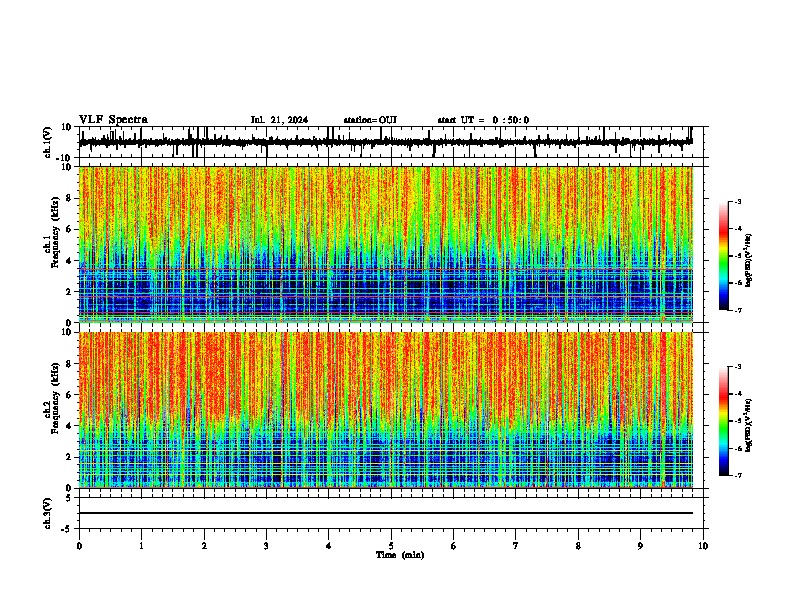
Task: Click the '-3' label on ch.1 colorbar
Action: click(737, 201)
